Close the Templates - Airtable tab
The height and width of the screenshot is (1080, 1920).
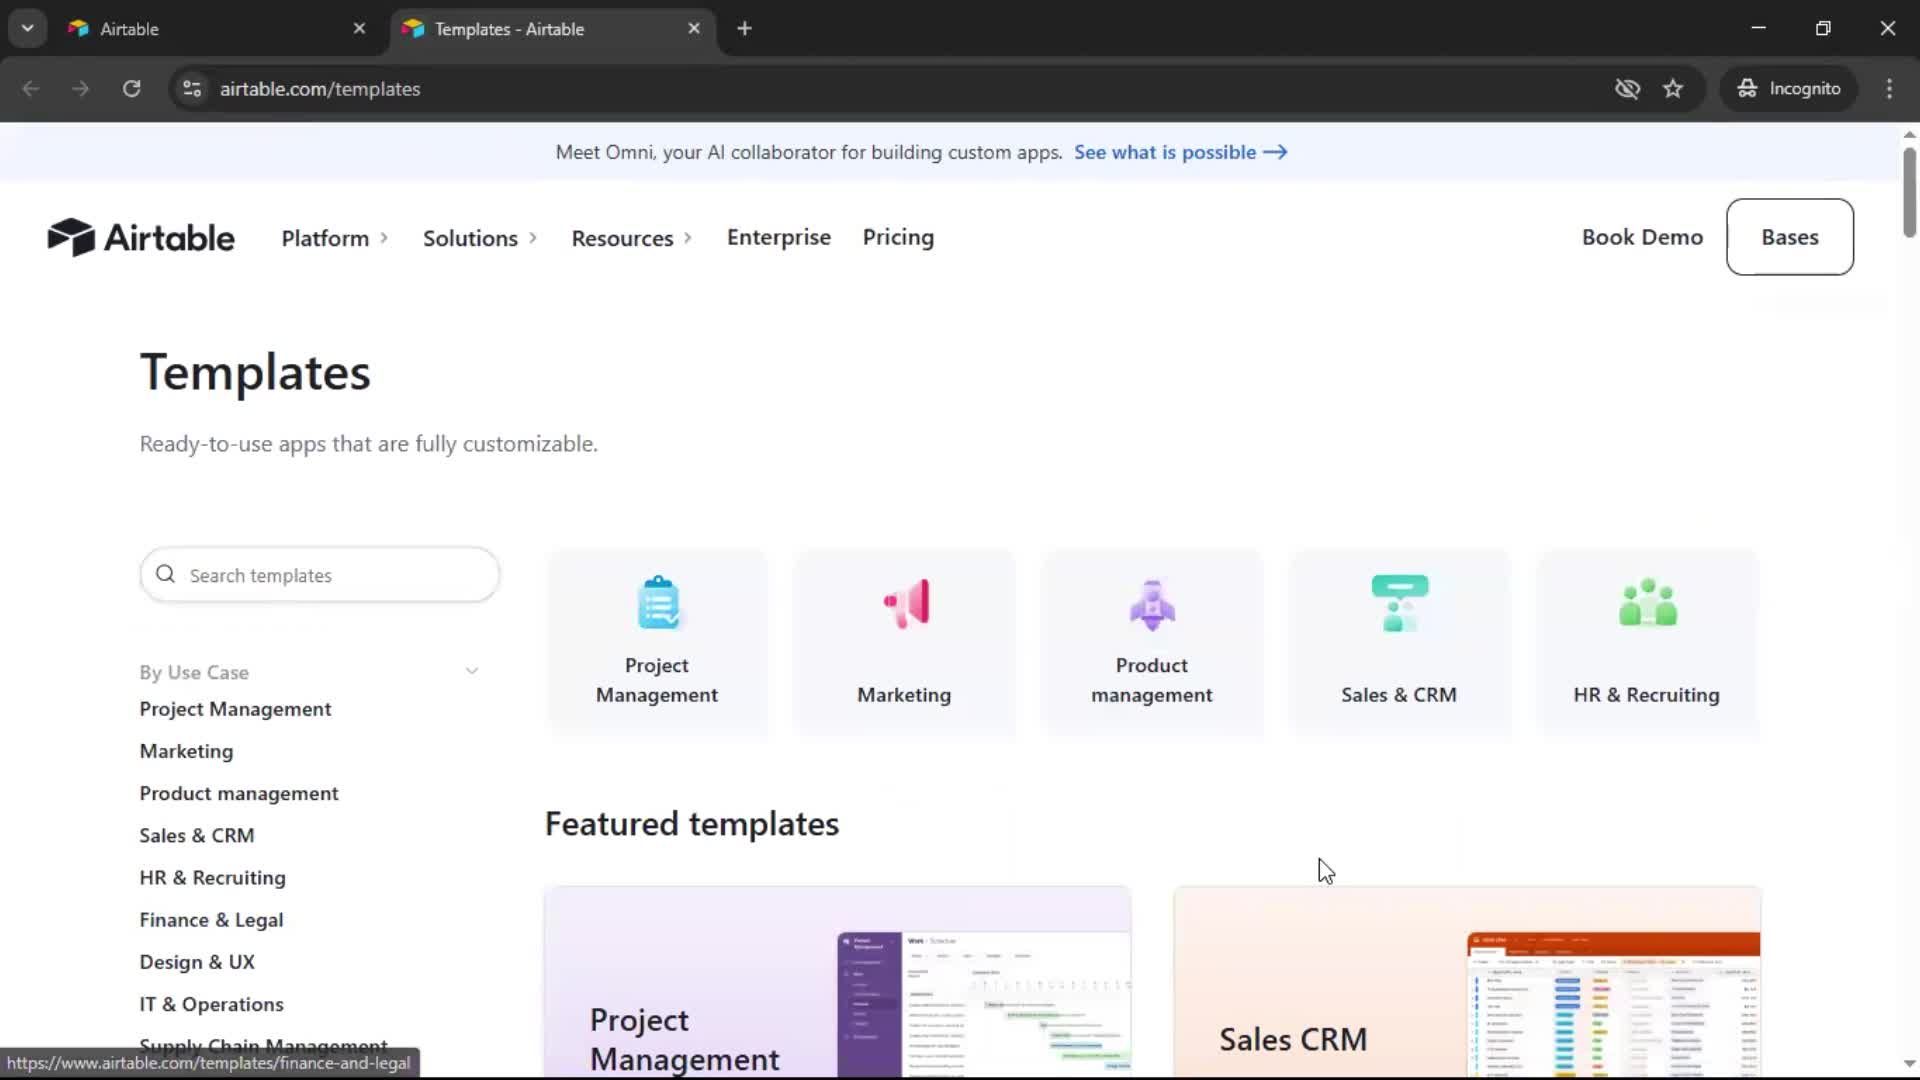tap(694, 28)
